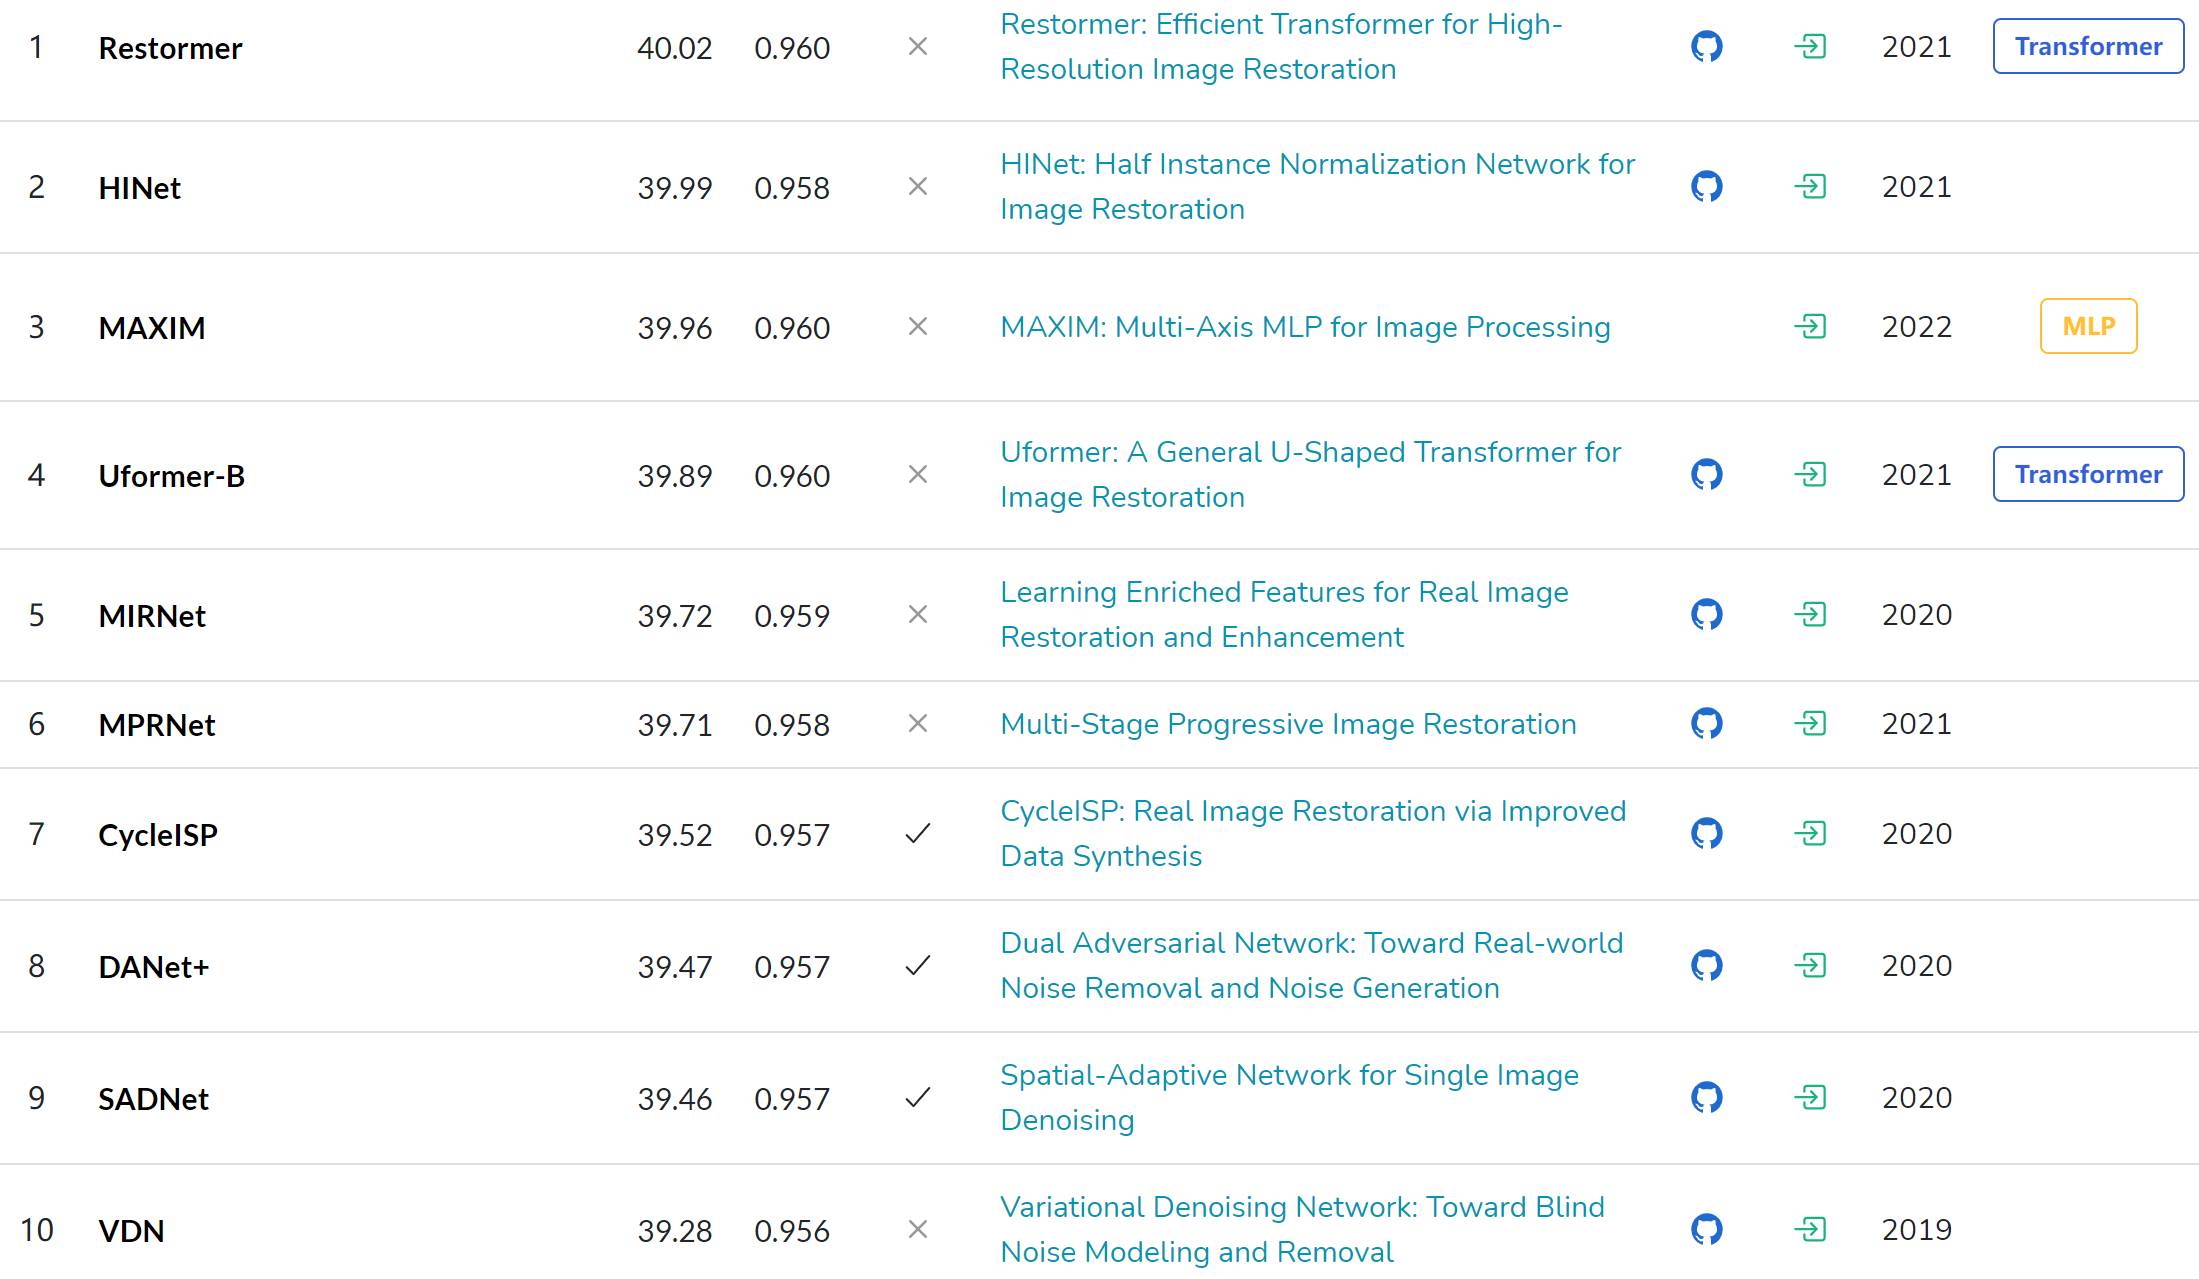Click the GitHub icon for Uformer-B

(1705, 475)
